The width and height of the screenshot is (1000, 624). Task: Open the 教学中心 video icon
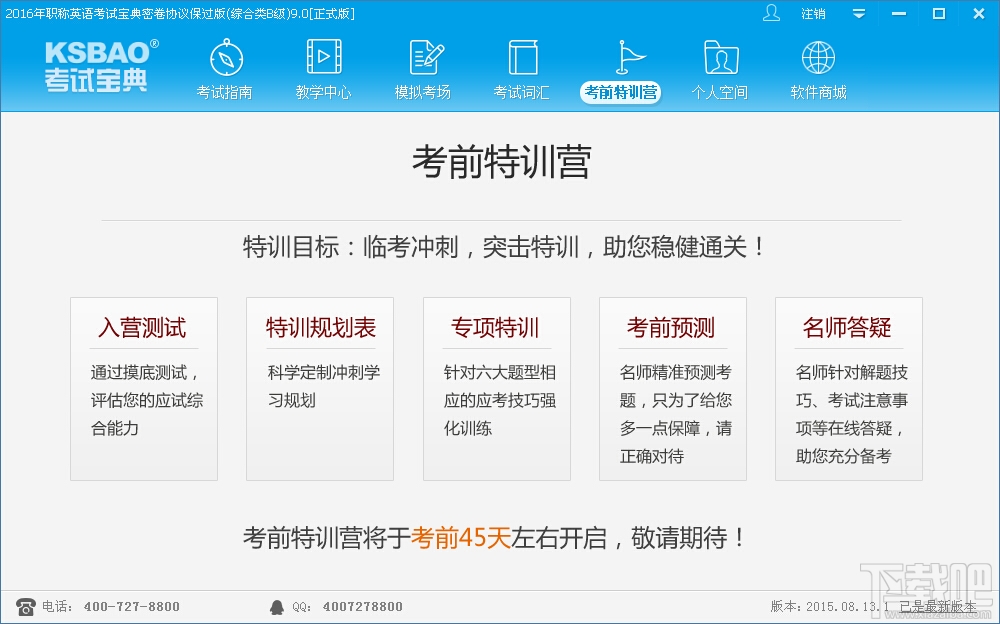point(324,57)
